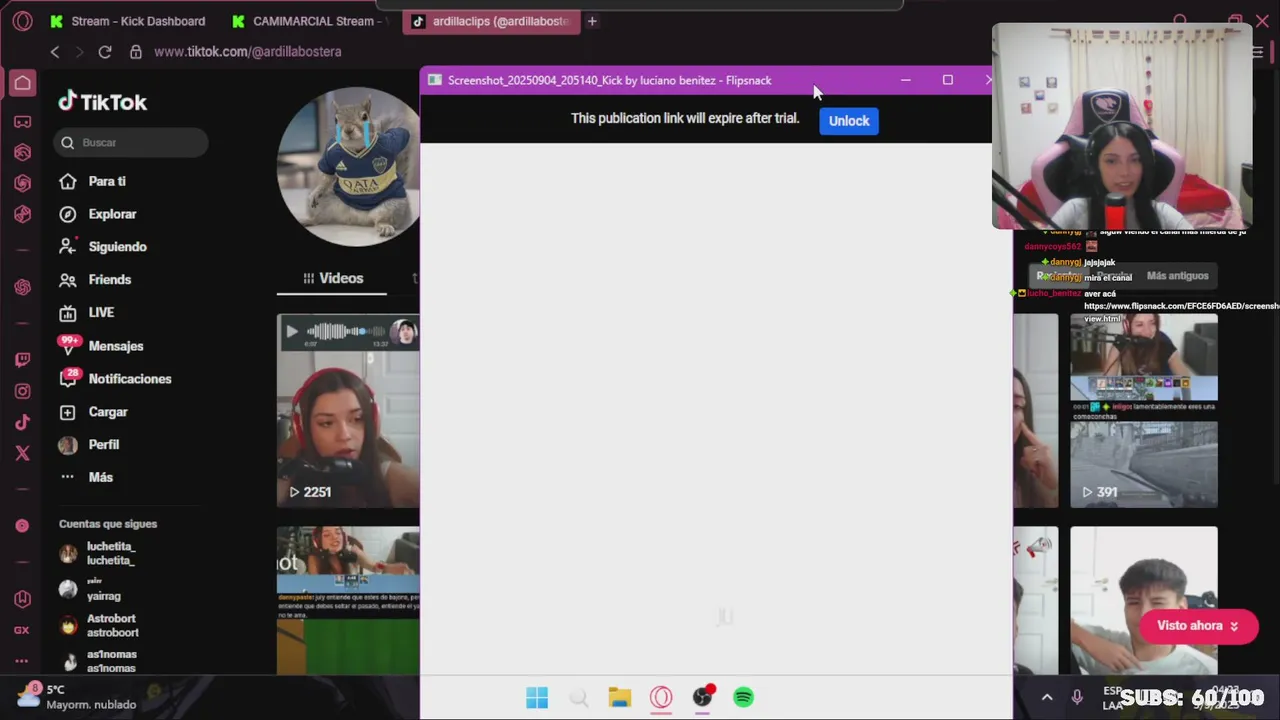Click the microphone tray icon

pyautogui.click(x=1077, y=697)
